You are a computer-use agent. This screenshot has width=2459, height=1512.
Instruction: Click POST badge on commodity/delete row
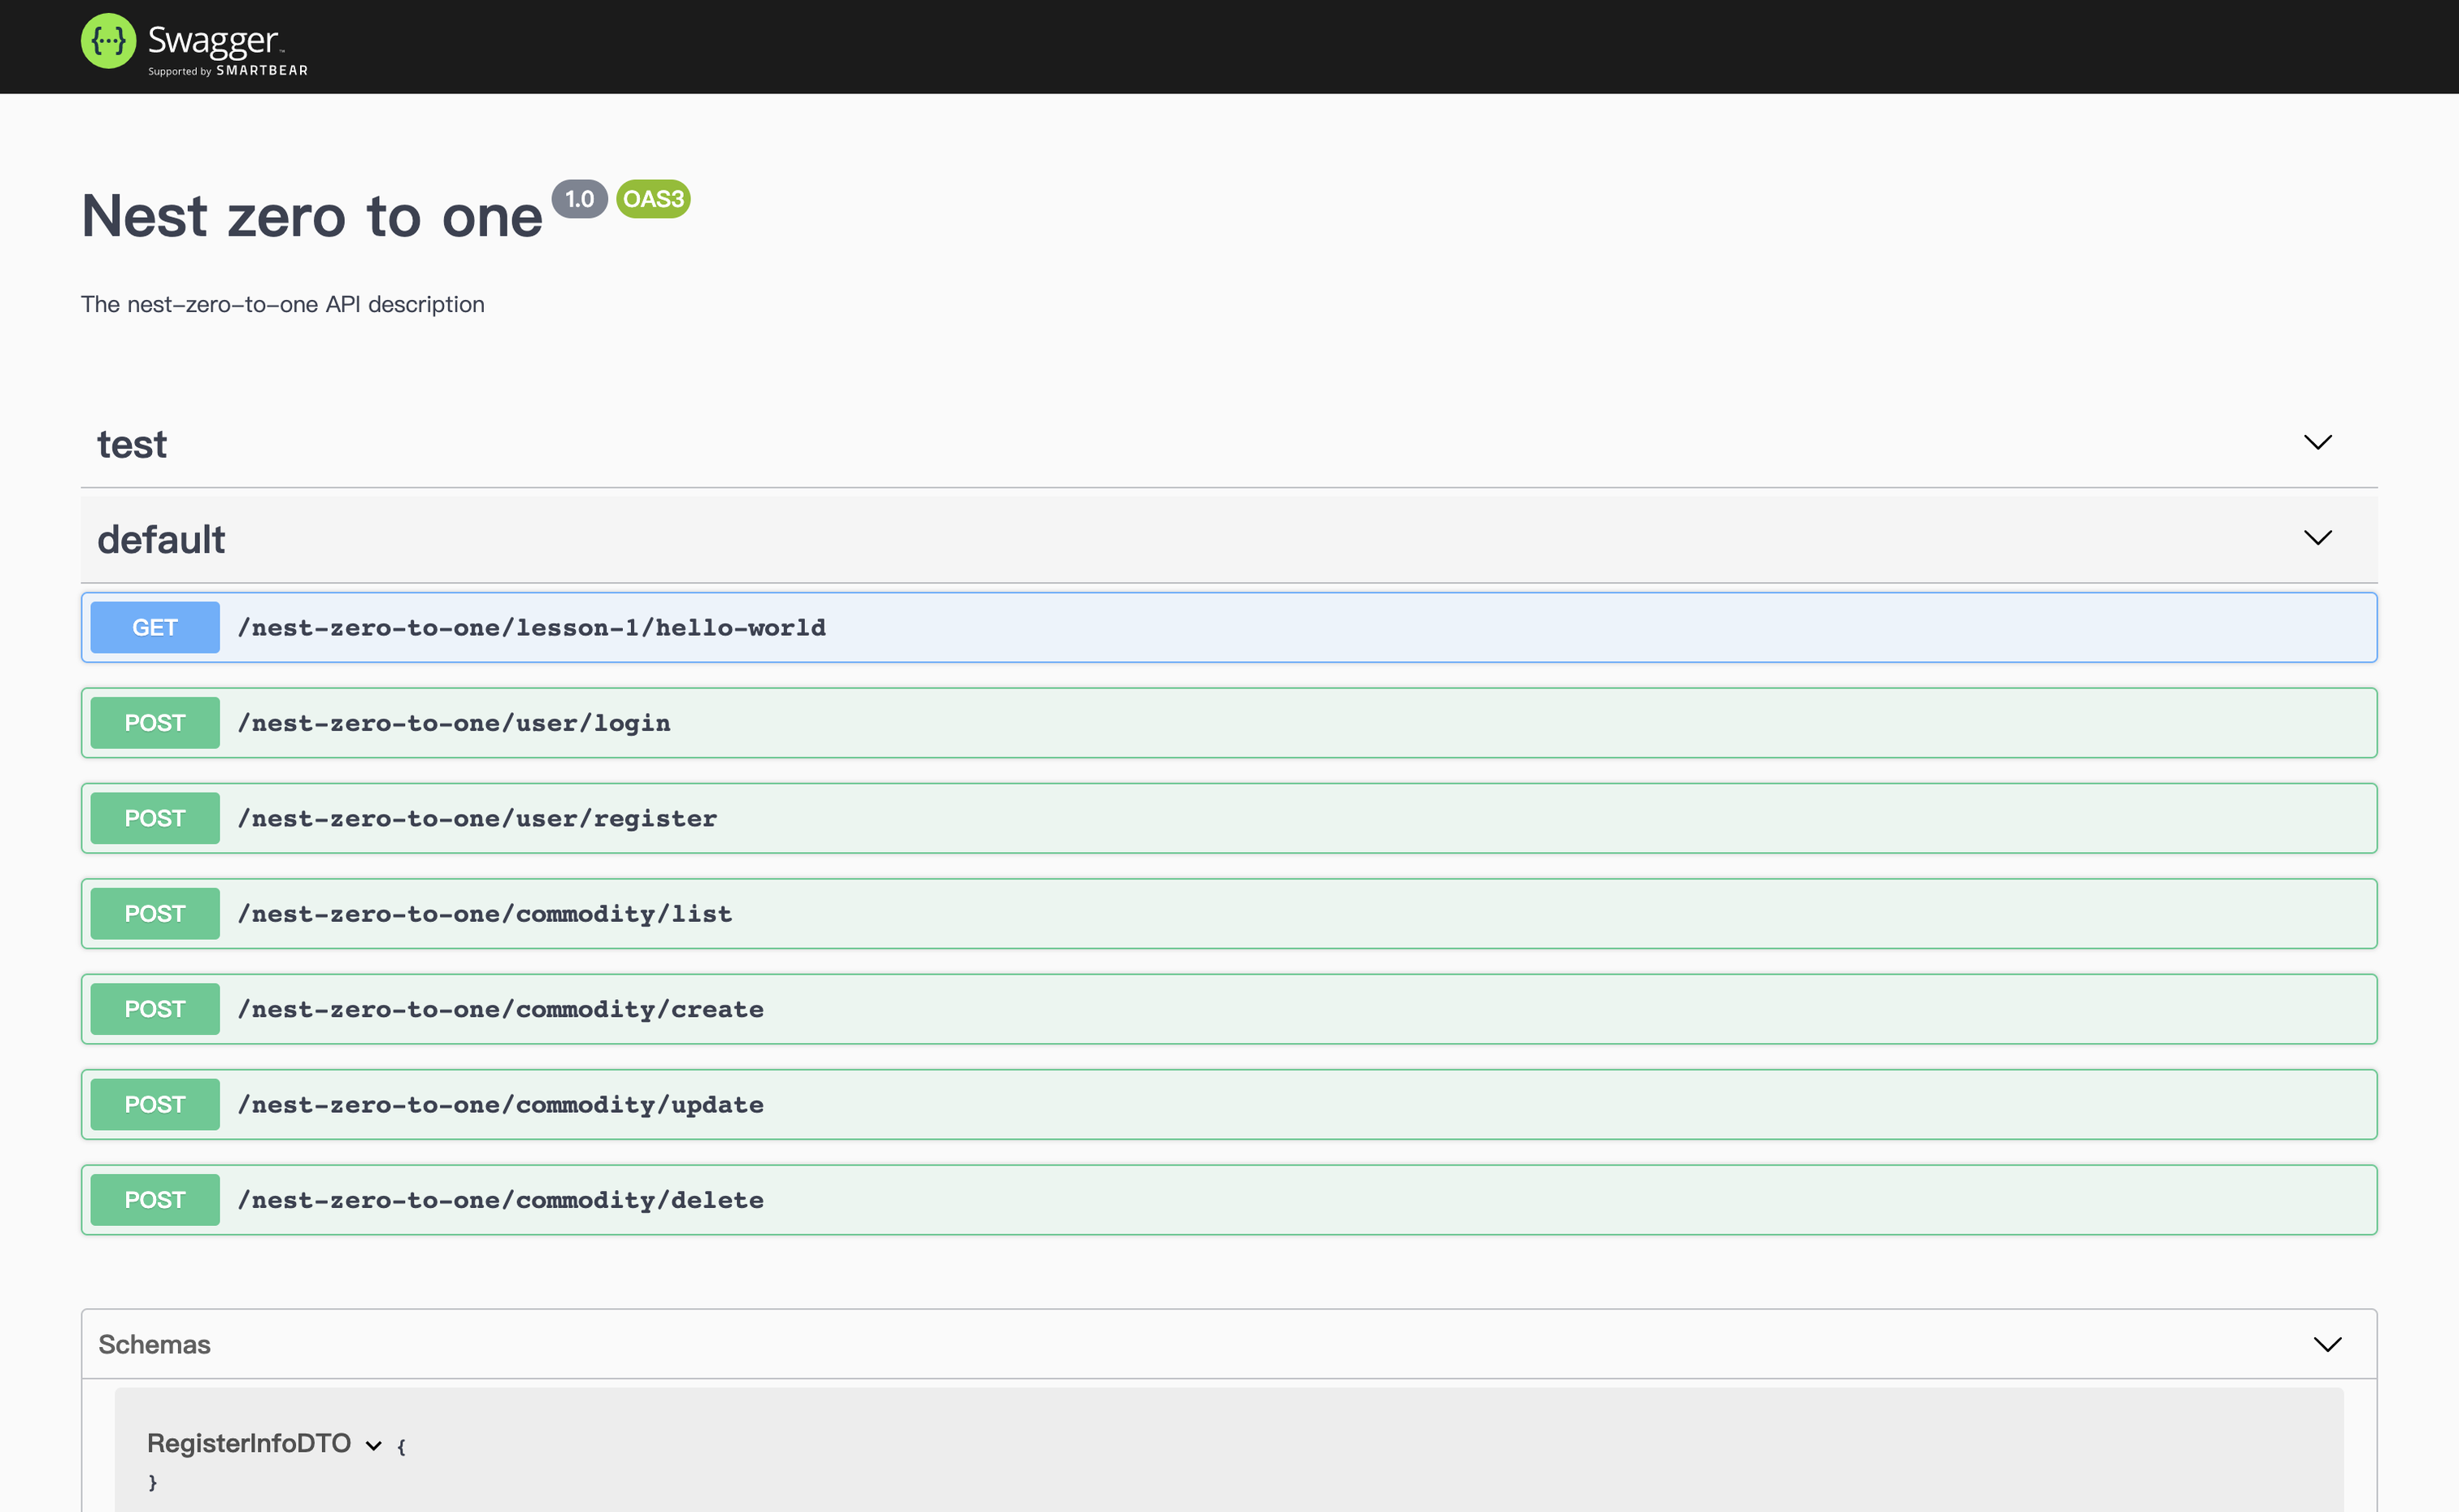coord(155,1200)
